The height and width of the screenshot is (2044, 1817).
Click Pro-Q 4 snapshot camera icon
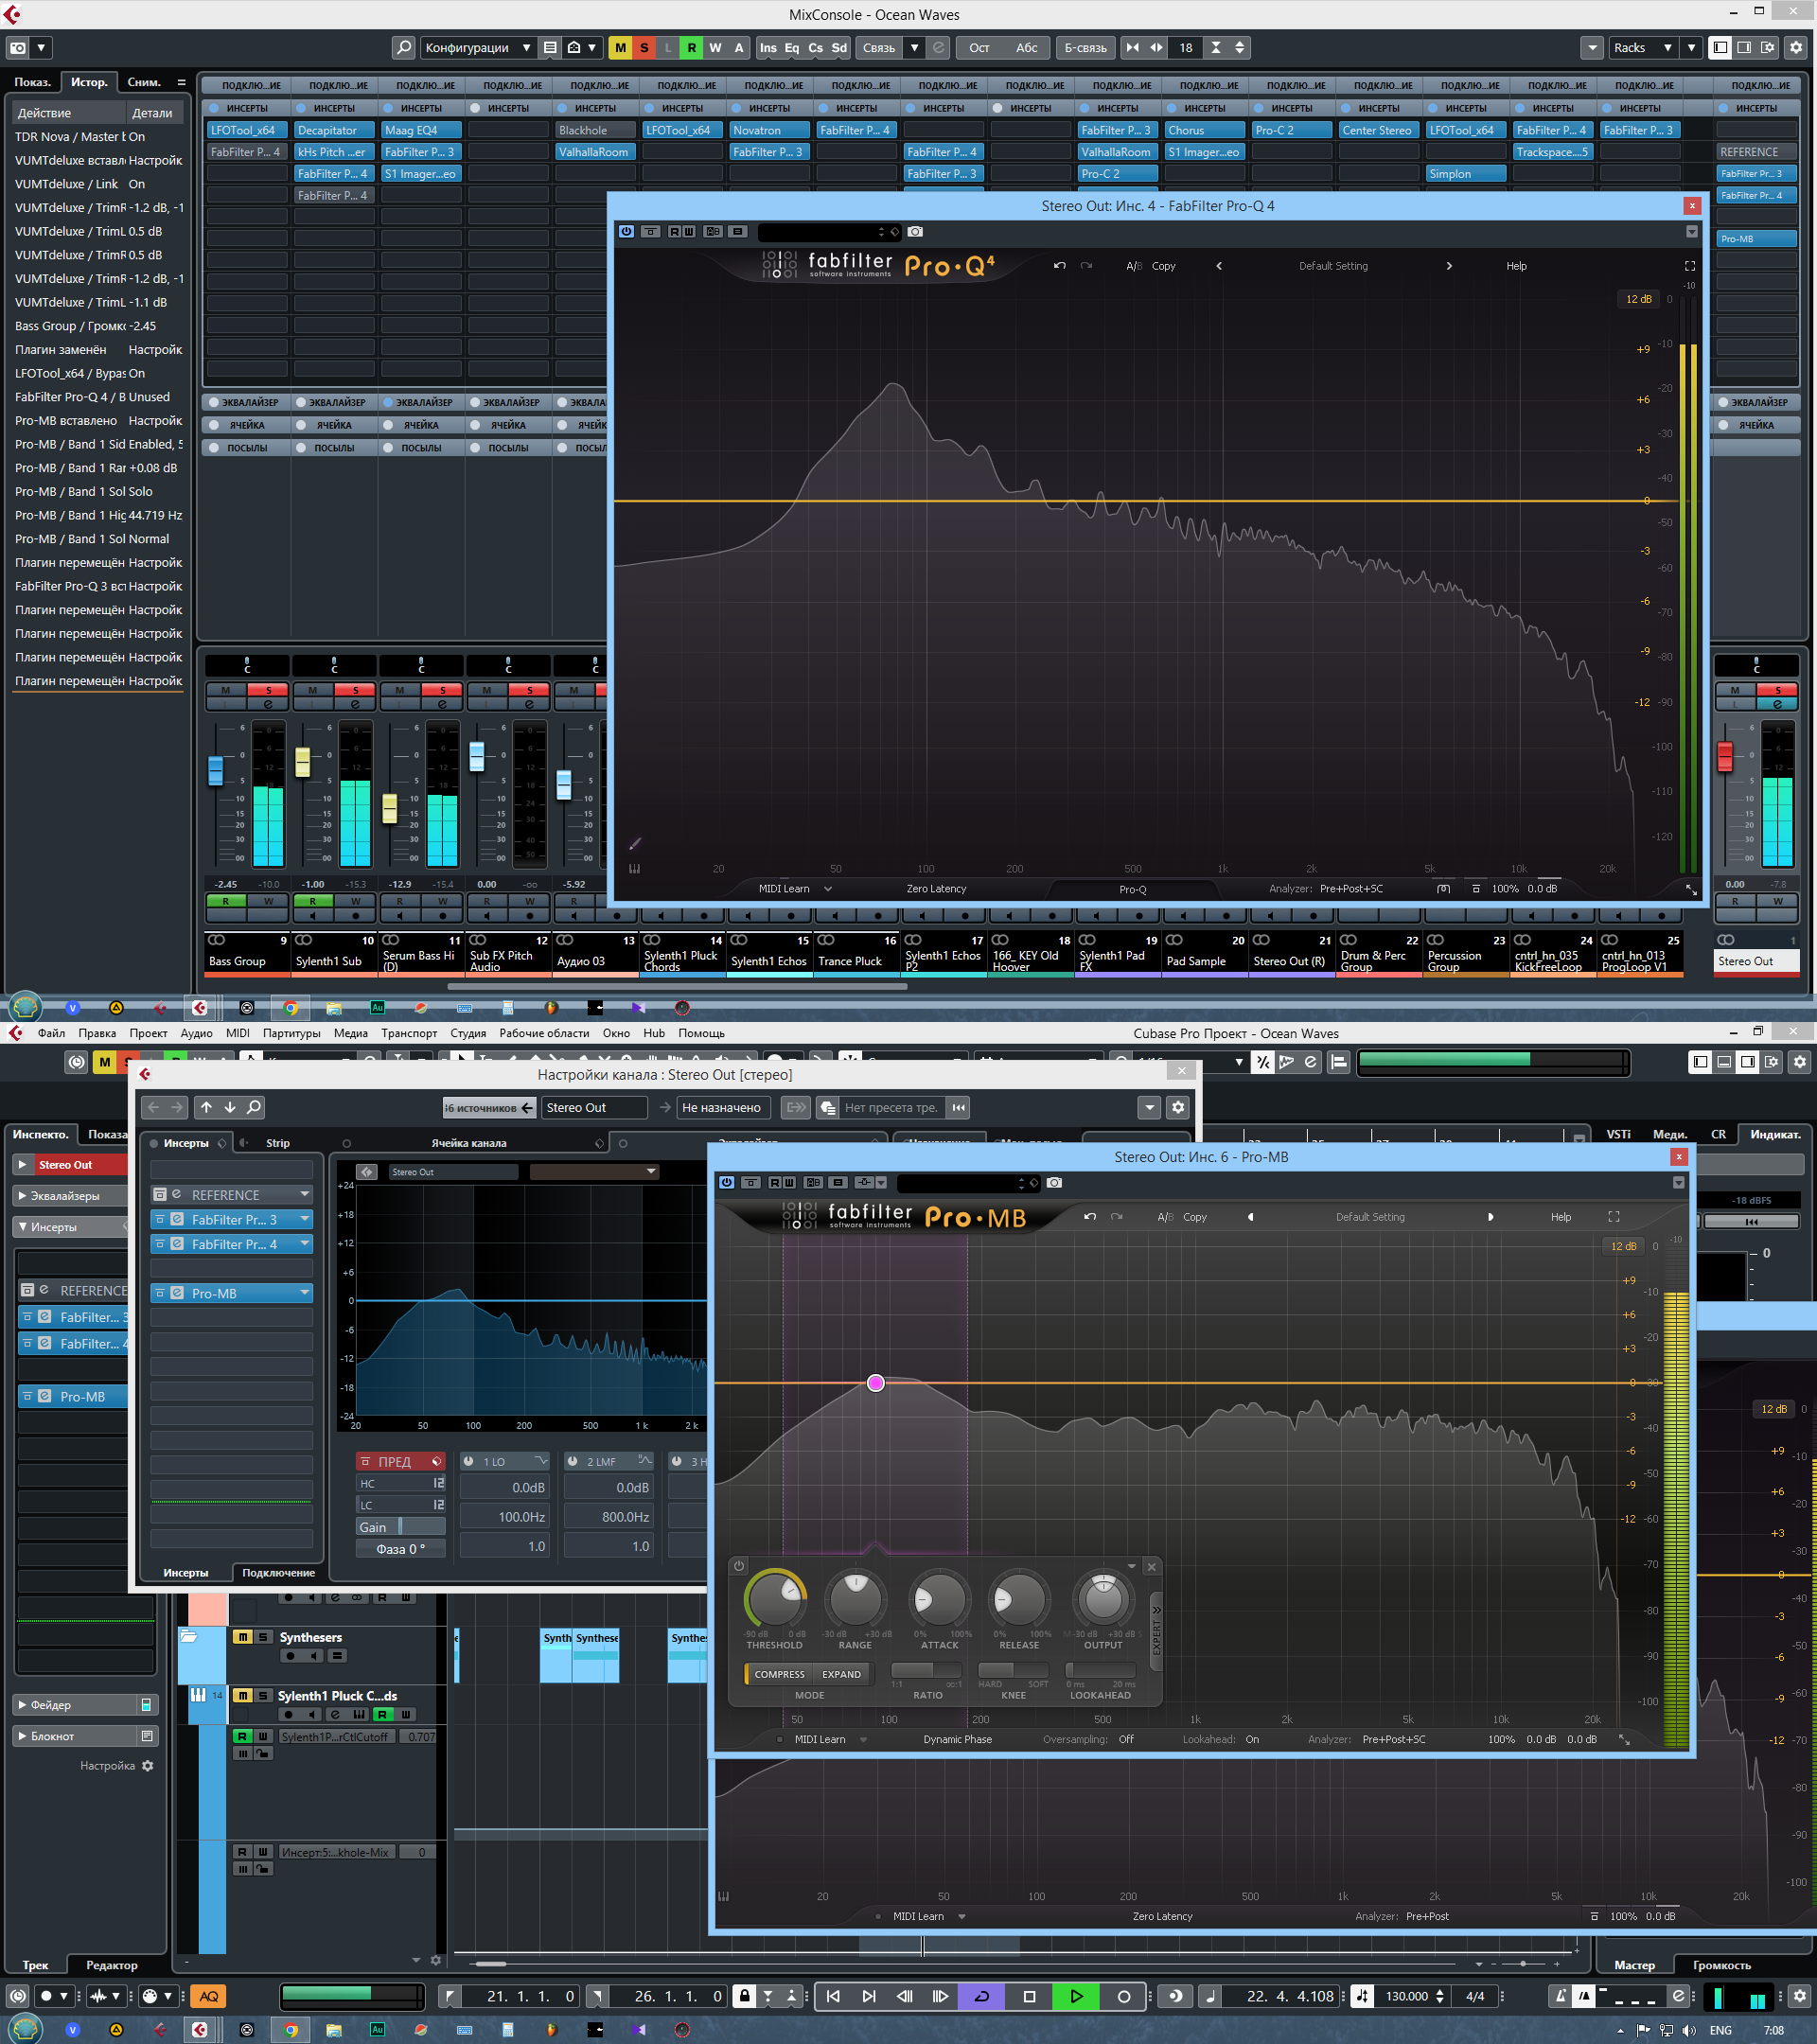915,231
